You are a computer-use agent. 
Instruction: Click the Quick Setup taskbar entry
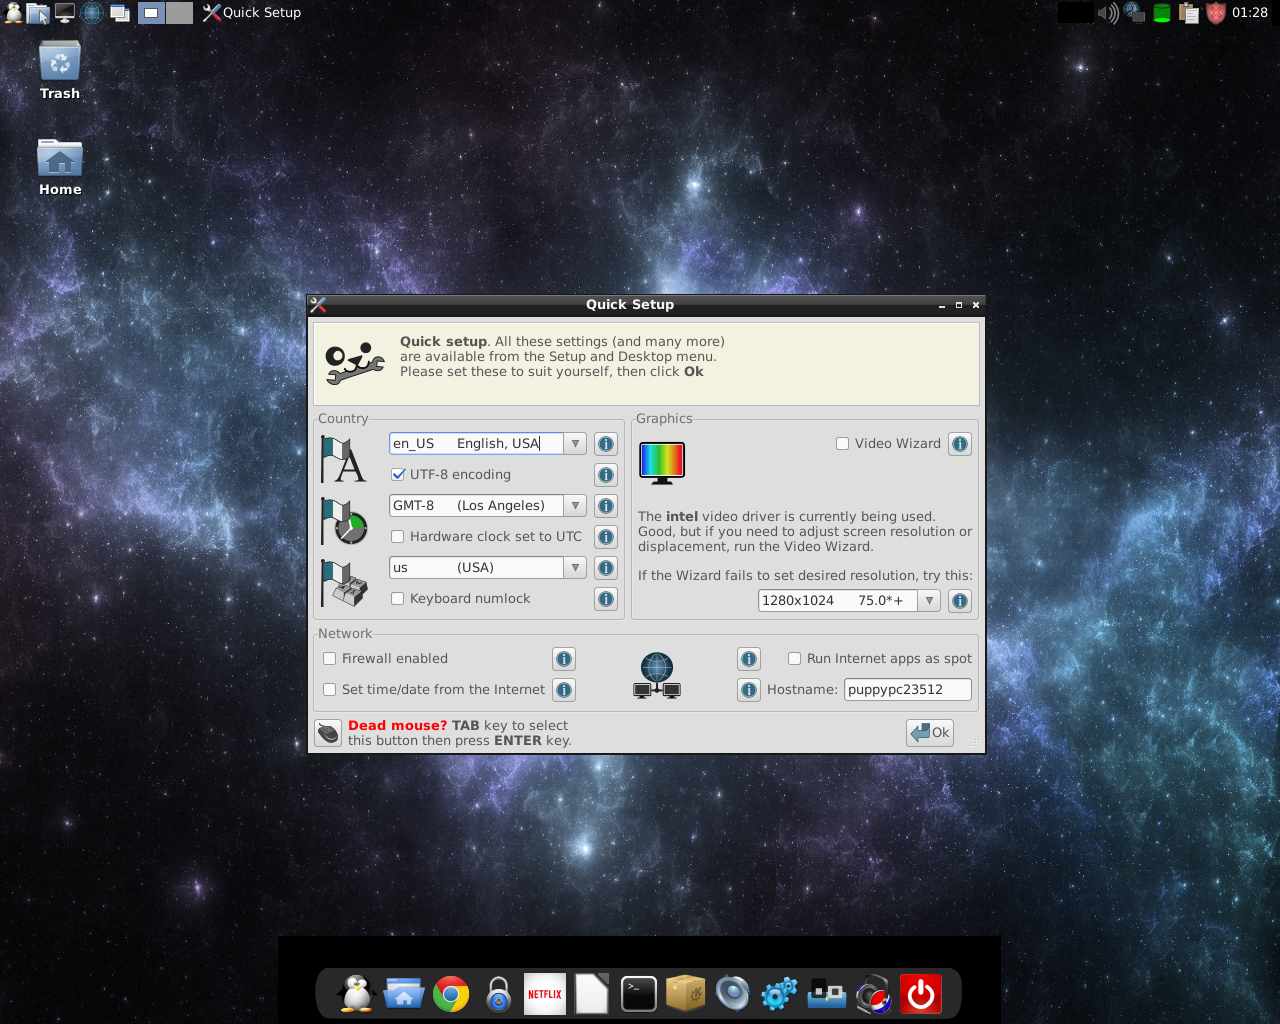(252, 13)
